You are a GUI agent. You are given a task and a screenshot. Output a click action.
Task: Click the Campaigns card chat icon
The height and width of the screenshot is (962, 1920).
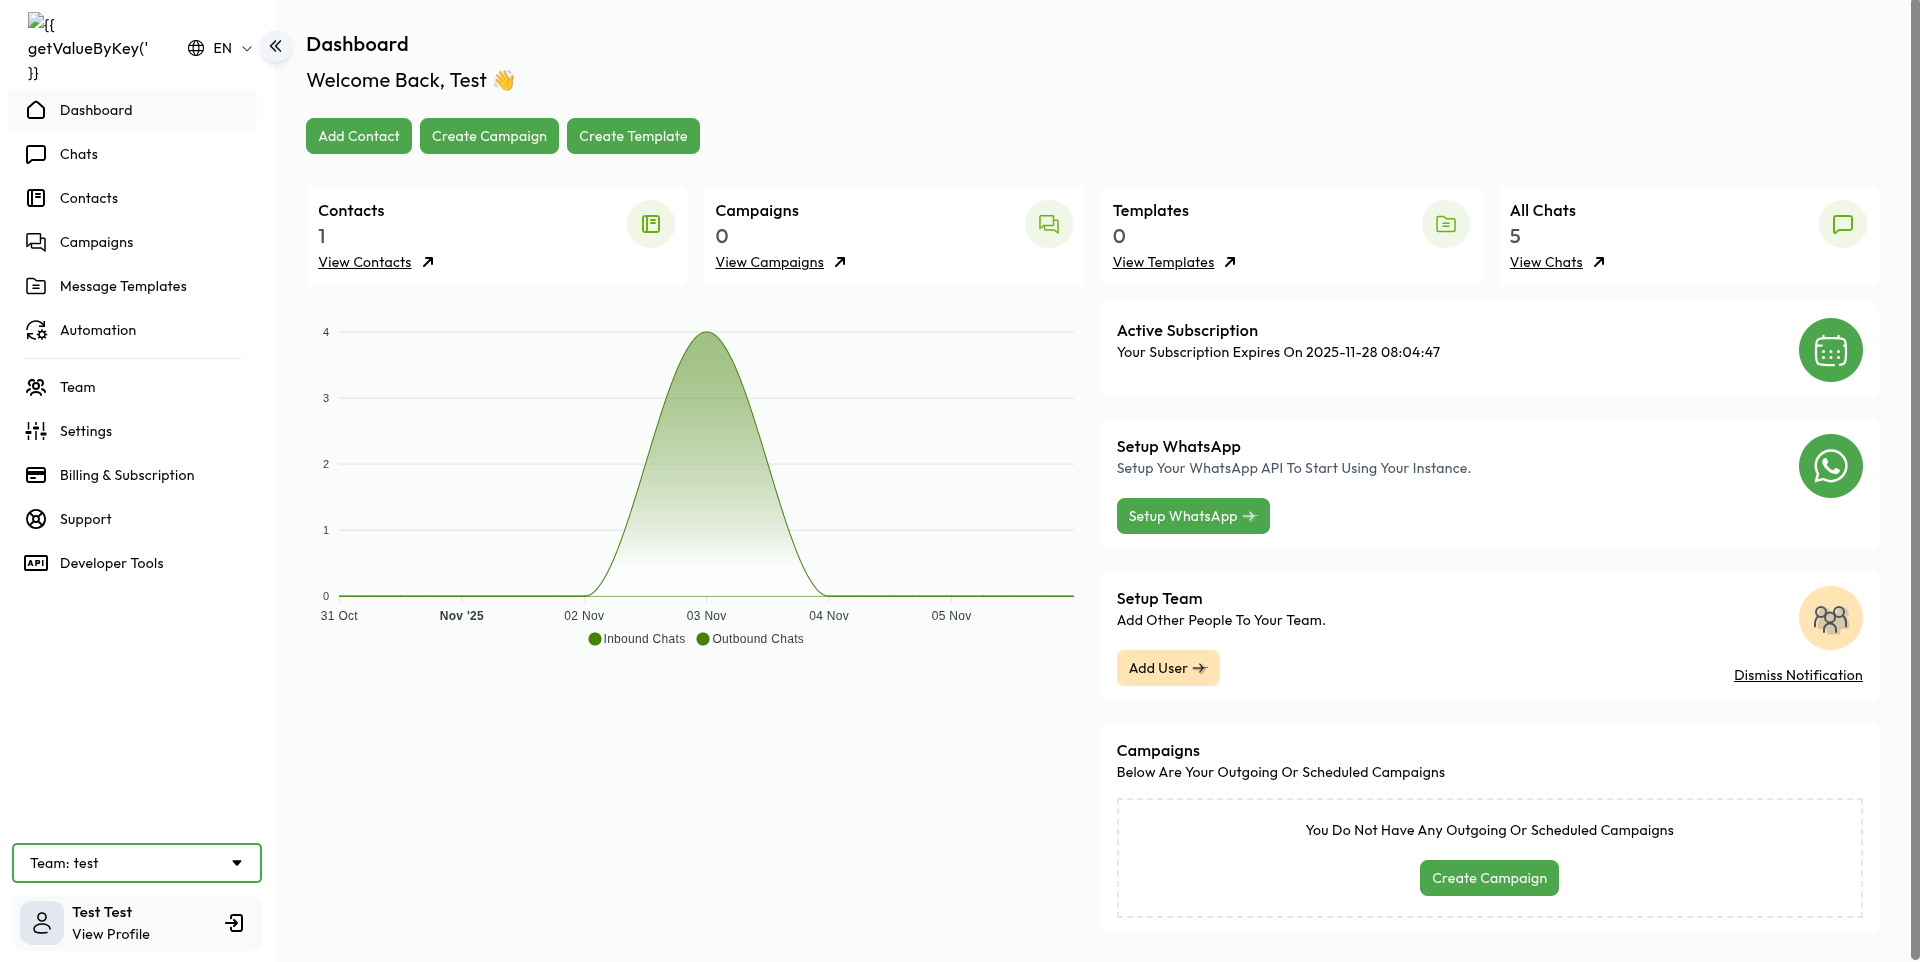click(x=1048, y=224)
